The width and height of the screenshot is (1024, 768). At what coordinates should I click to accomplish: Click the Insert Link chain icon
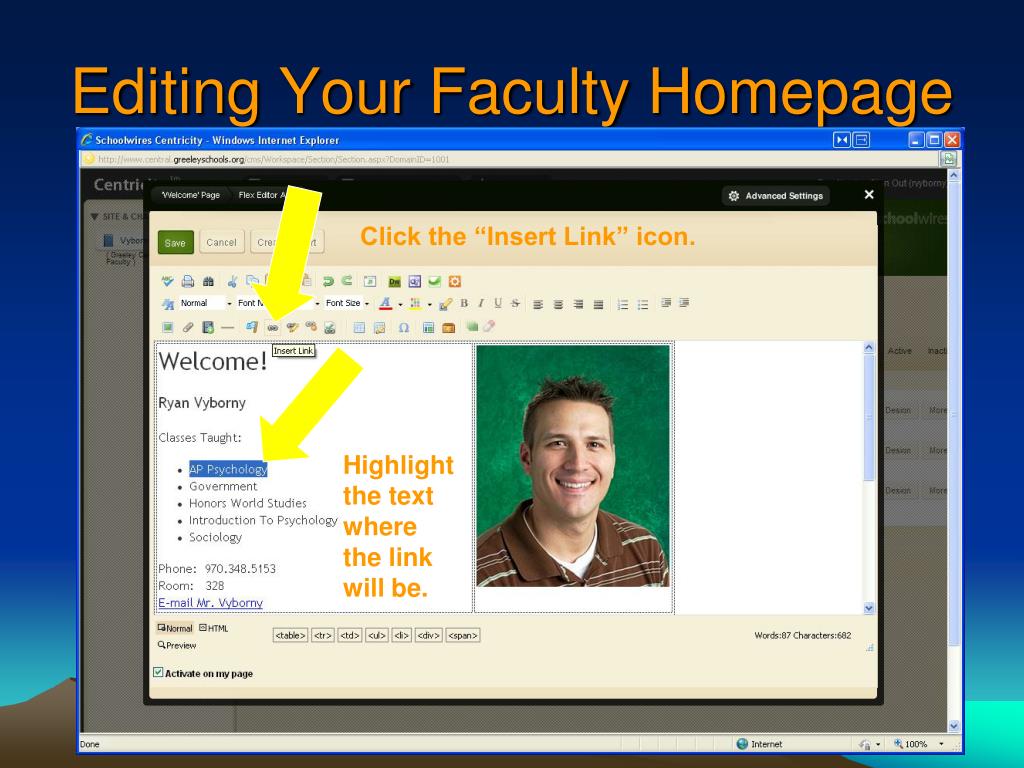[273, 327]
